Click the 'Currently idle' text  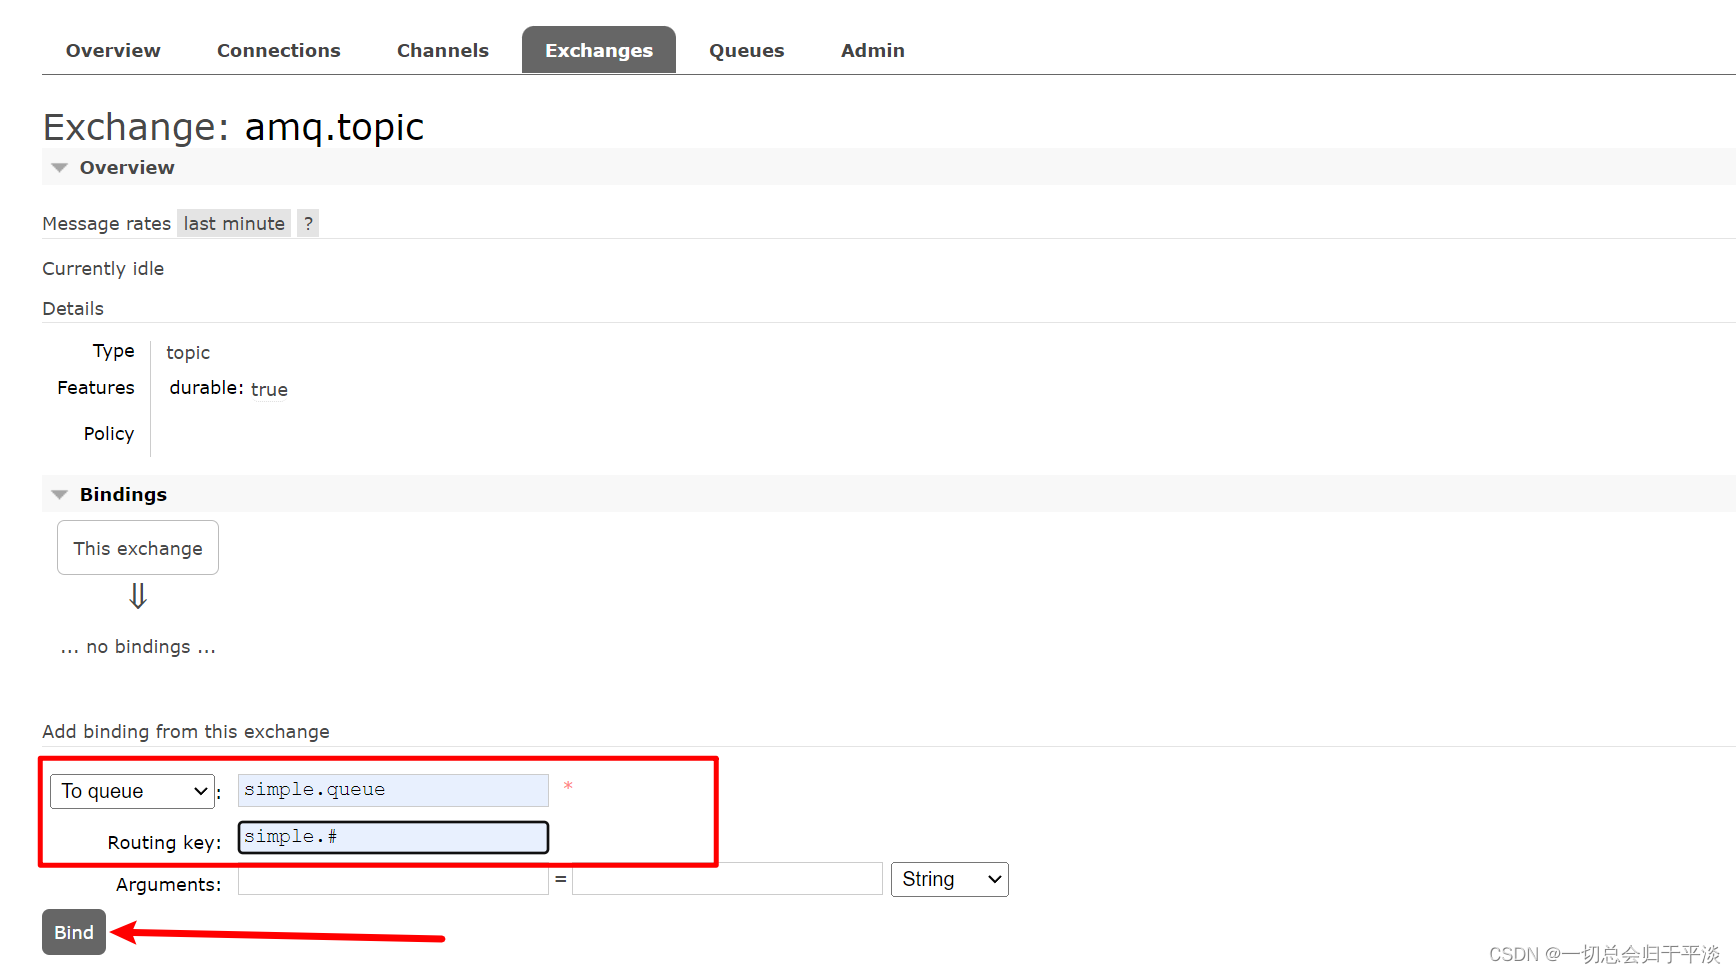point(103,268)
